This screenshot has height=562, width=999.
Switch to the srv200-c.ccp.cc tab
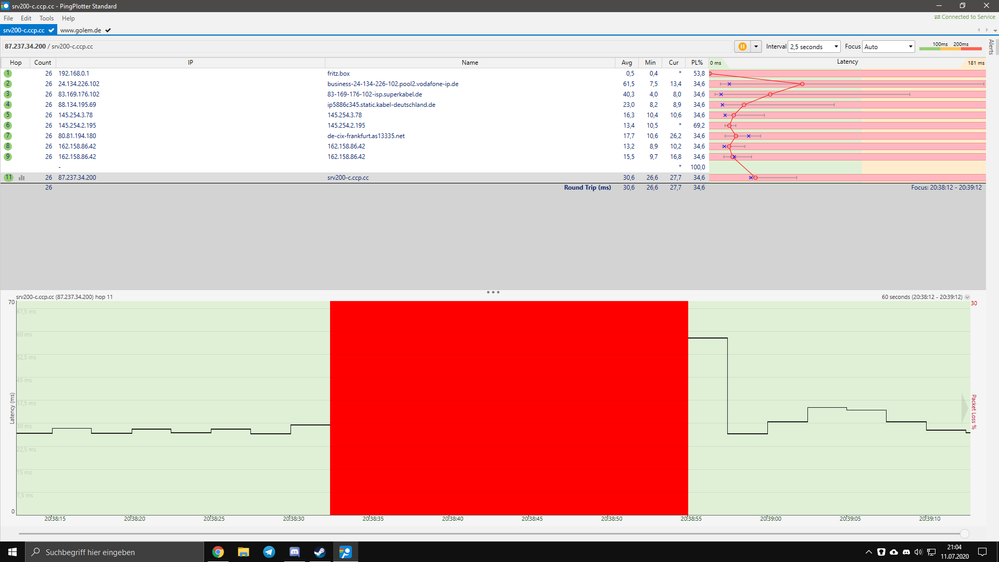pos(29,30)
